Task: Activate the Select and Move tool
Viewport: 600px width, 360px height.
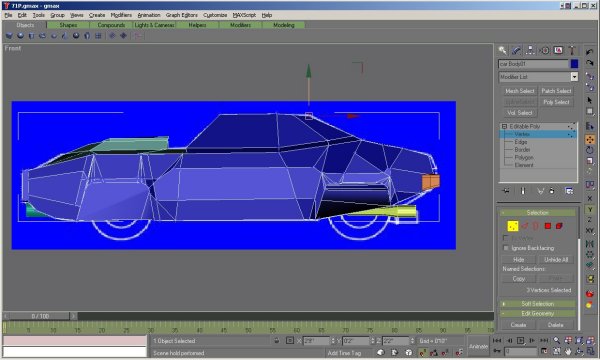Action: [x=590, y=140]
